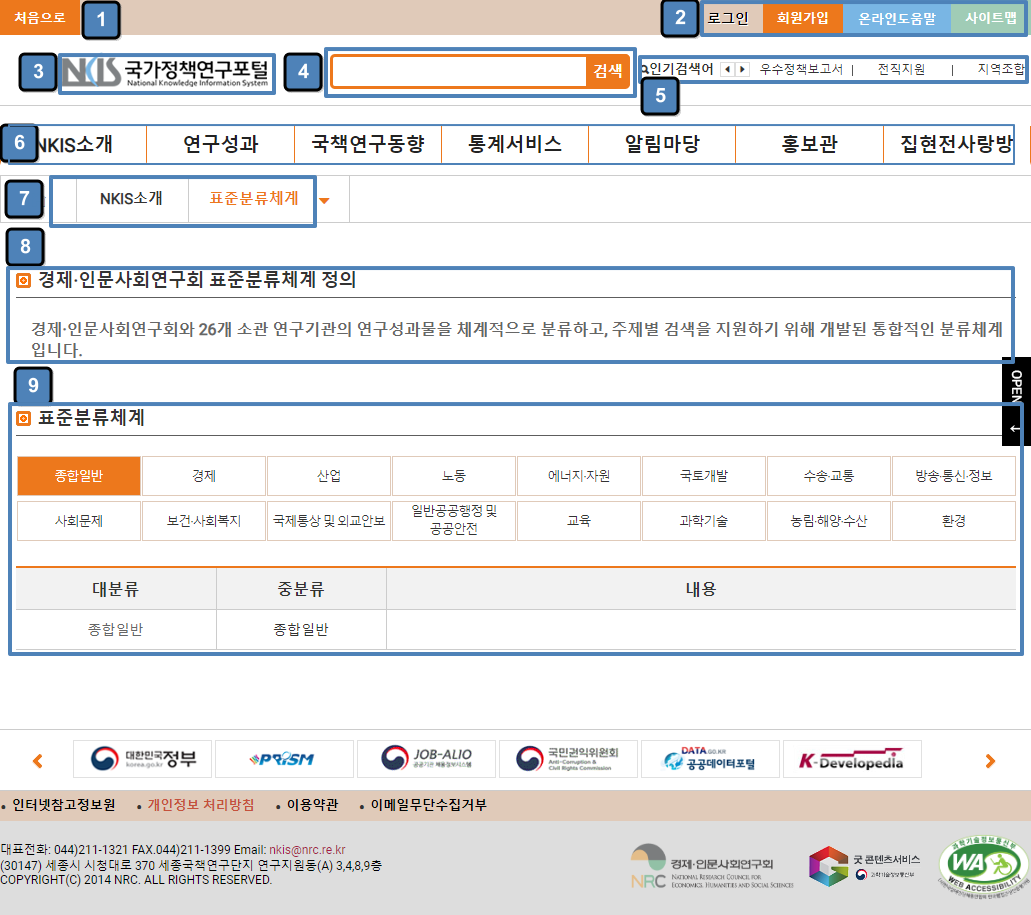Click the 국민권익위원회 footer logo
Viewport: 1031px width, 915px height.
point(566,759)
